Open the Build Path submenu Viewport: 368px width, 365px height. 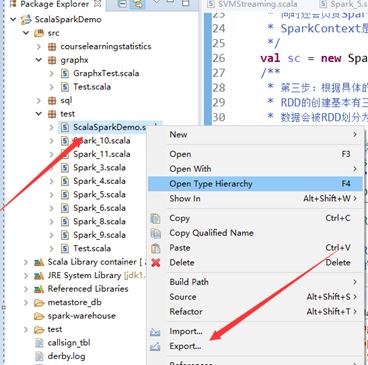(x=255, y=282)
